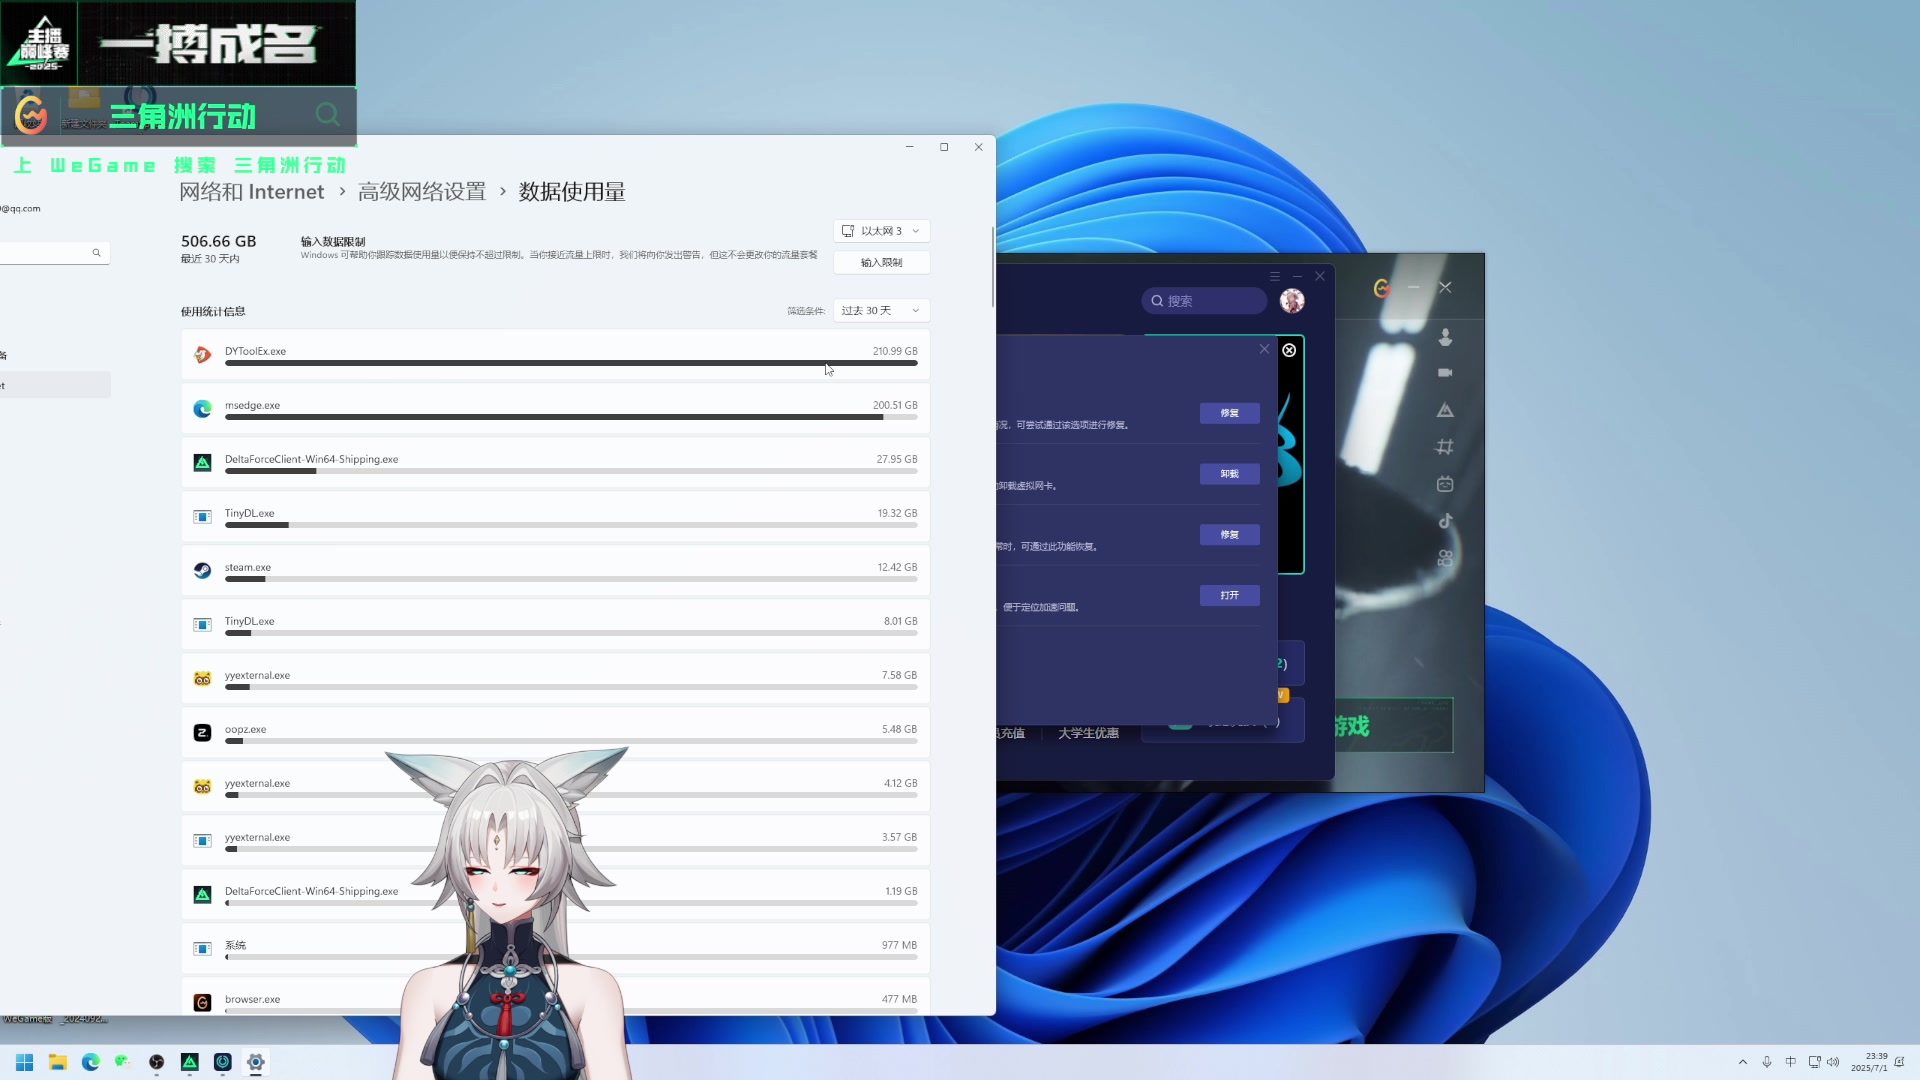
Task: Click the 打开 button in repair dialog
Action: point(1229,595)
